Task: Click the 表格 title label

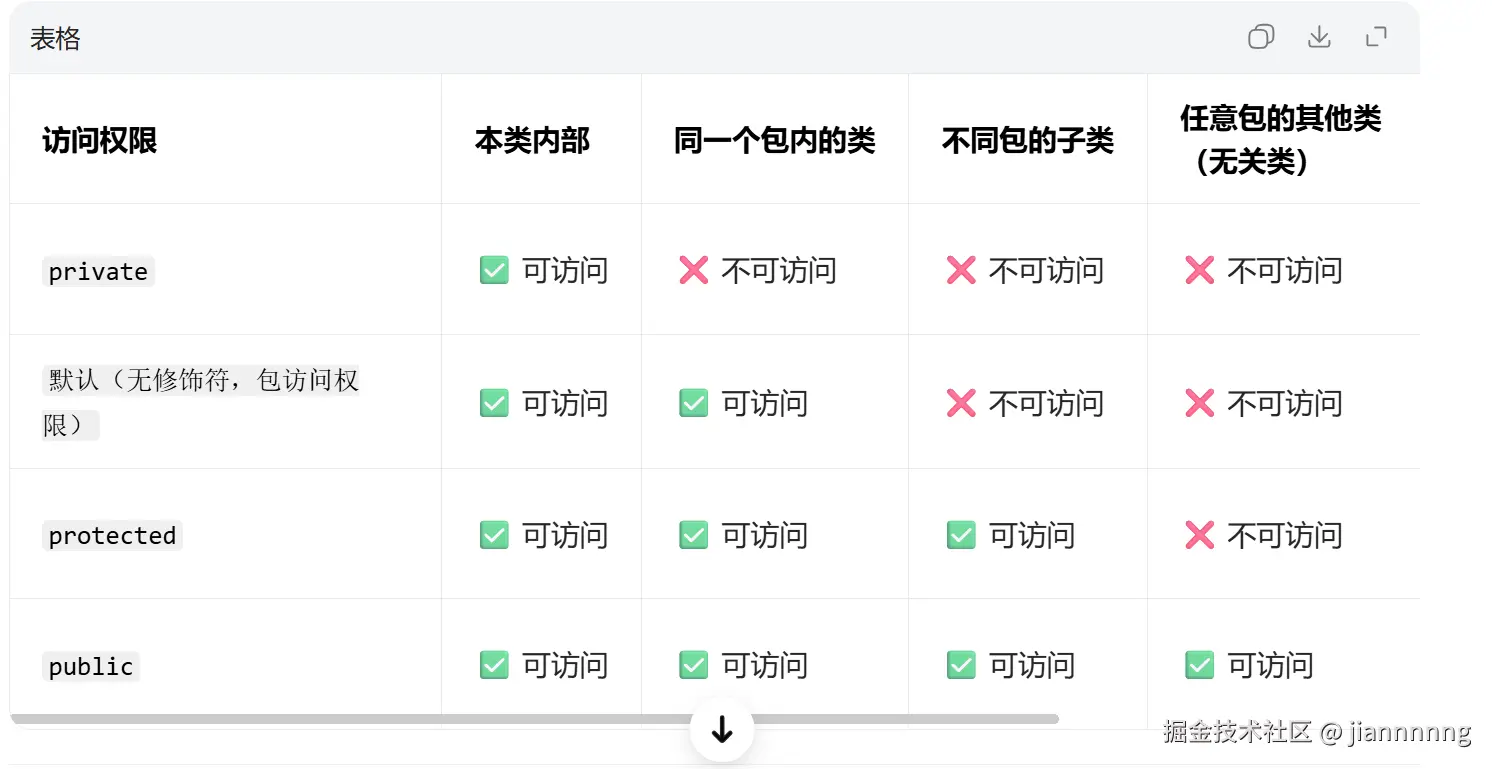Action: [x=54, y=38]
